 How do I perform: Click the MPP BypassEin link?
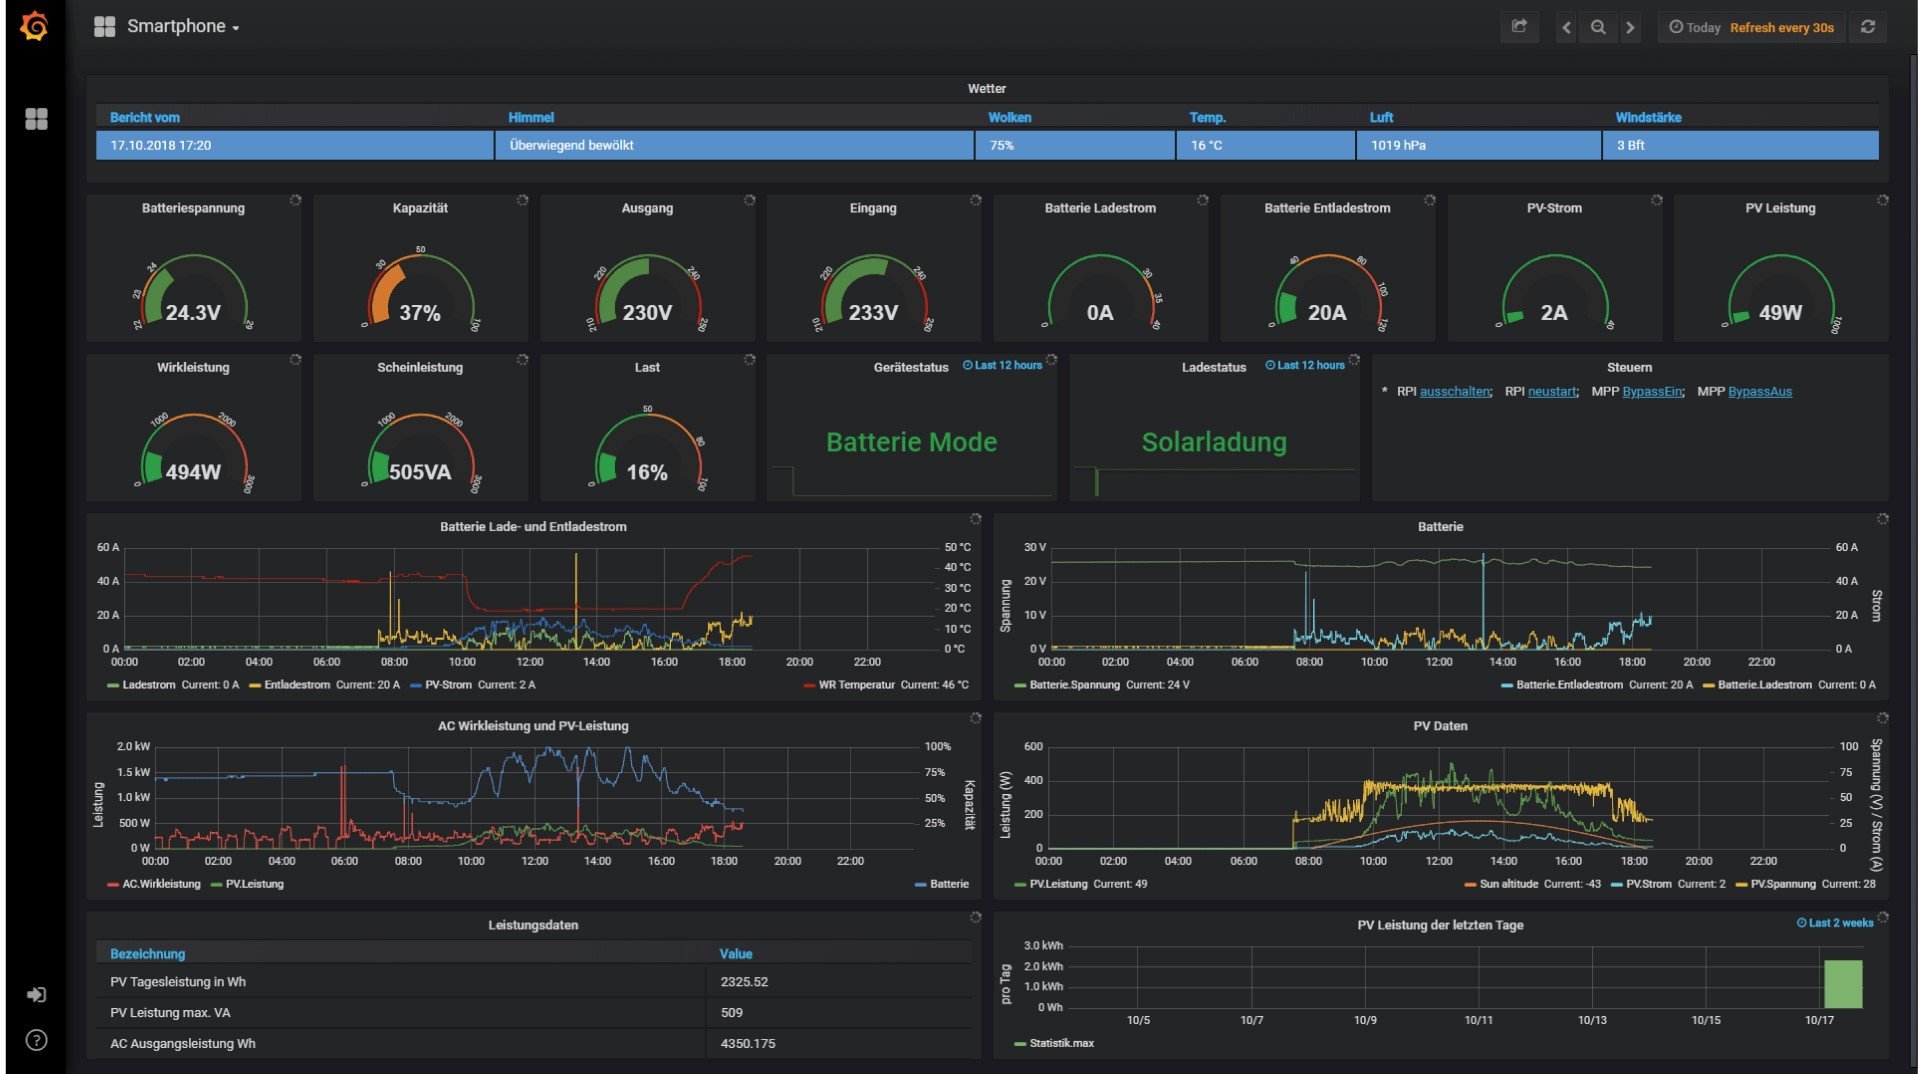tap(1652, 392)
